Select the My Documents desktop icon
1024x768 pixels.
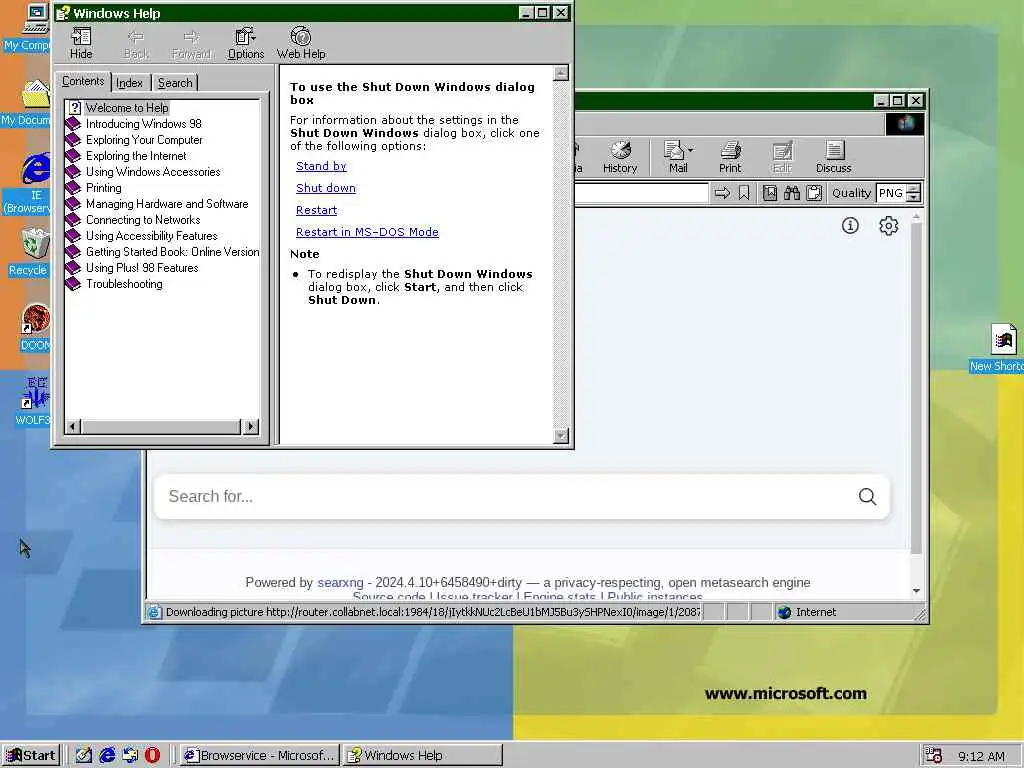click(26, 103)
